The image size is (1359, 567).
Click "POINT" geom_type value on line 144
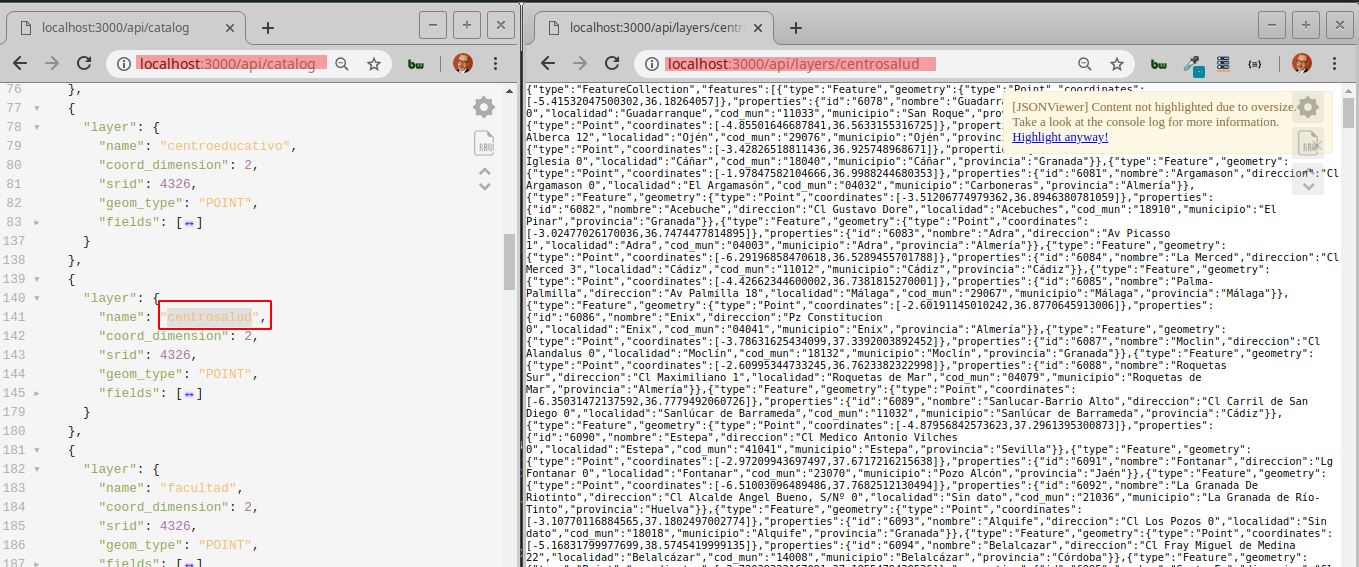[x=227, y=374]
